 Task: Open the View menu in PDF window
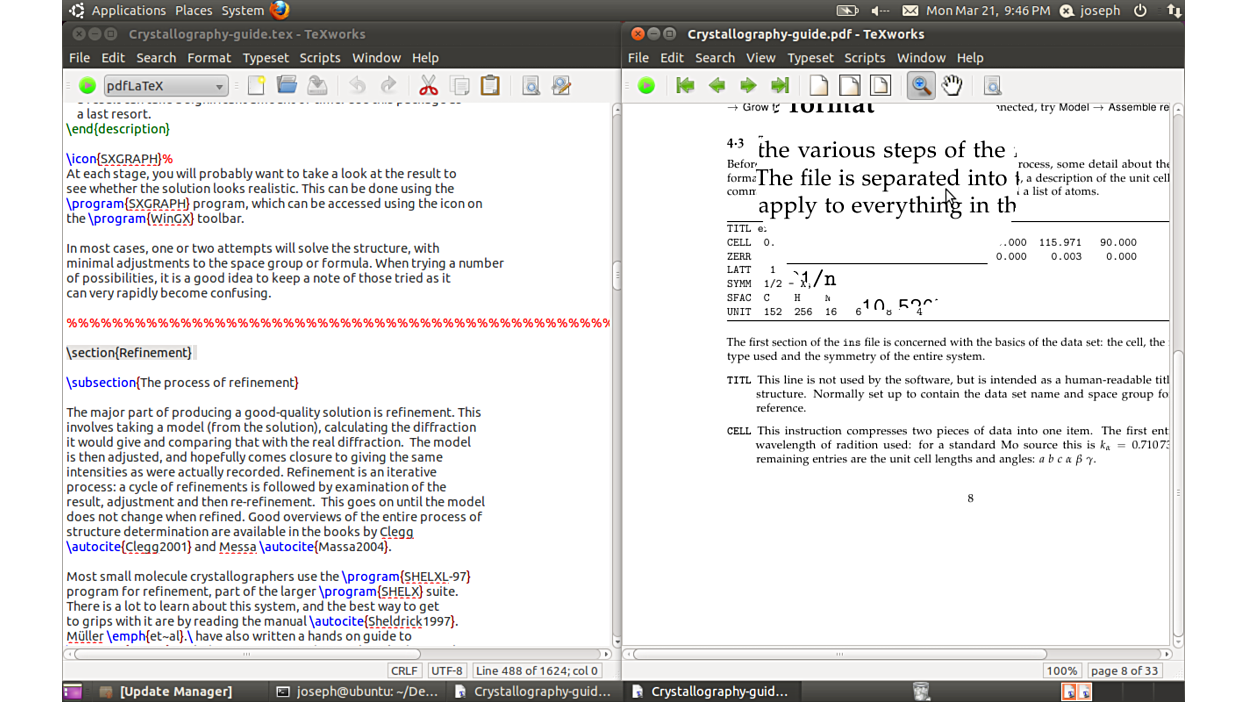(x=760, y=58)
